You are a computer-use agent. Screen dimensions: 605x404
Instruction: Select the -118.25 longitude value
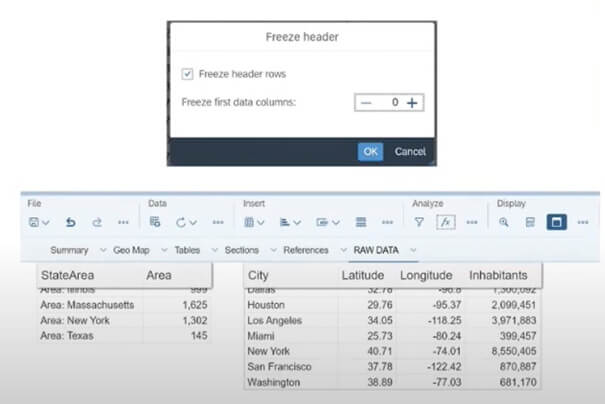pyautogui.click(x=444, y=320)
